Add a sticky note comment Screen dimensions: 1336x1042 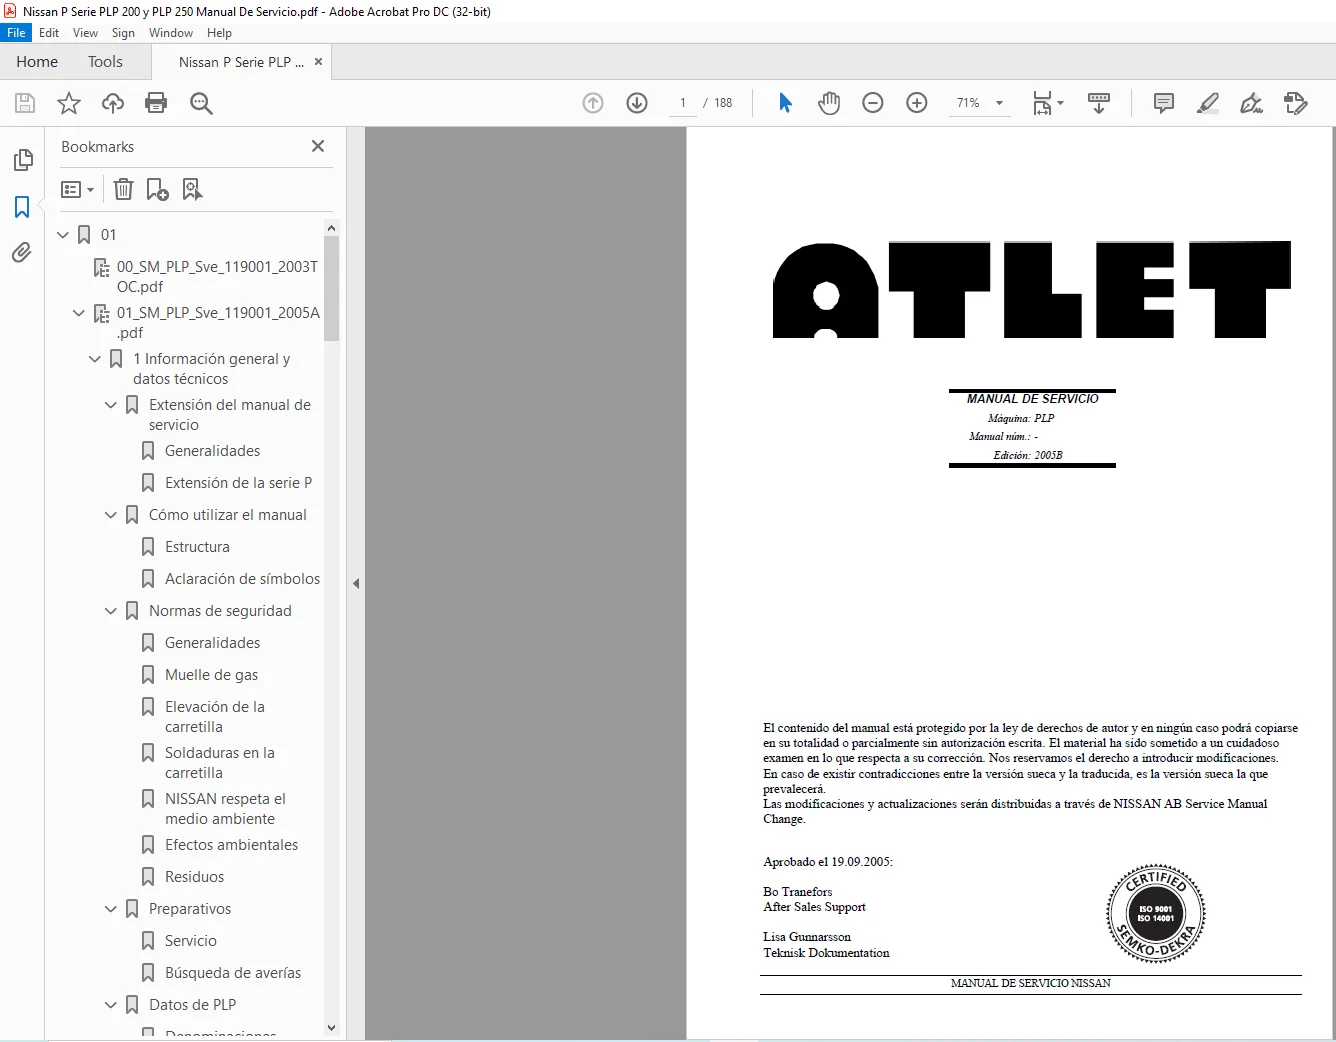(x=1164, y=103)
